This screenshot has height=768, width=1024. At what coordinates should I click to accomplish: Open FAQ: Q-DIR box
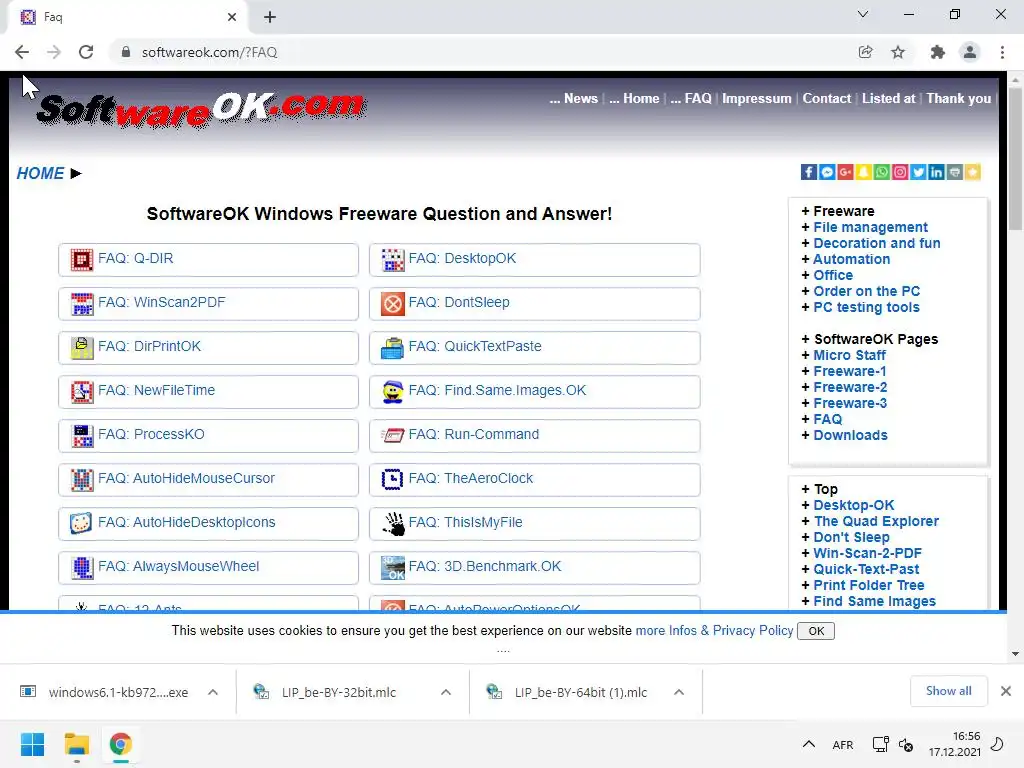tap(208, 259)
